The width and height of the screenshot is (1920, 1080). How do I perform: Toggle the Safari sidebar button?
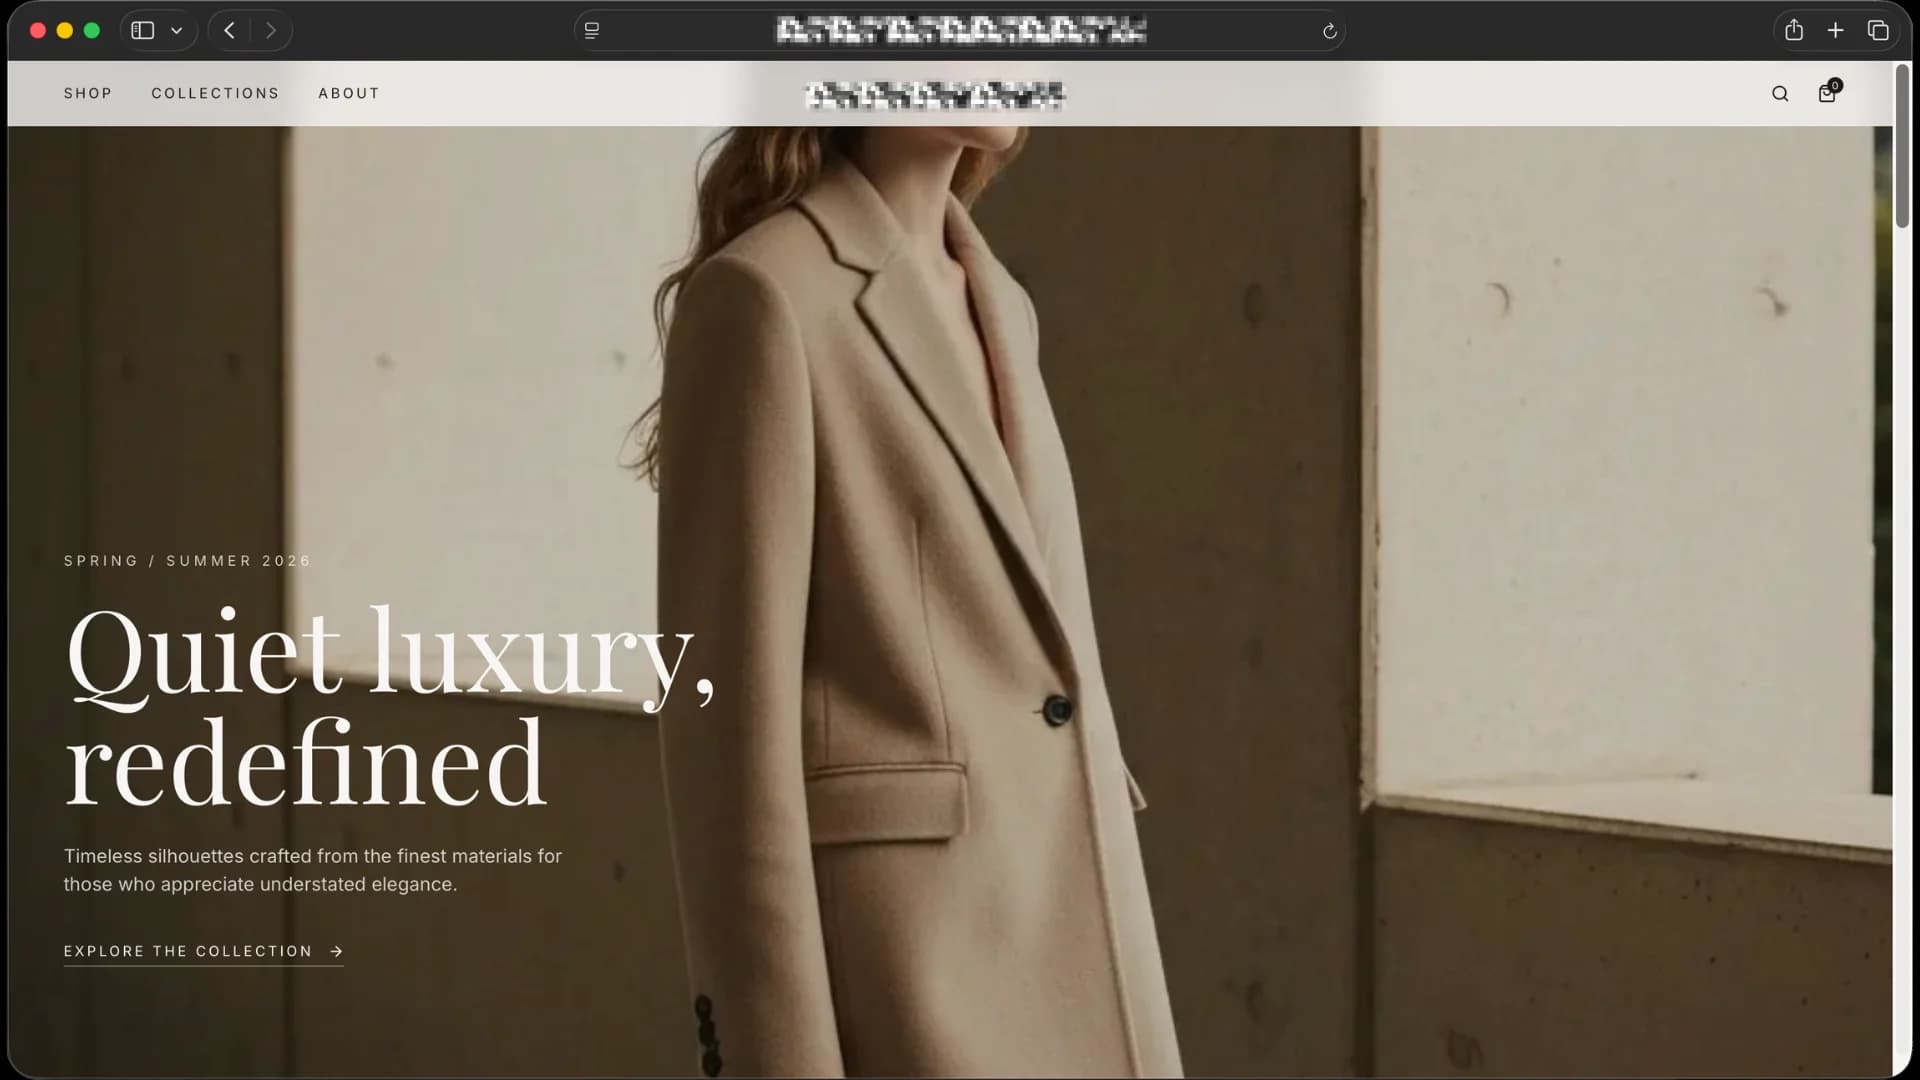(143, 30)
